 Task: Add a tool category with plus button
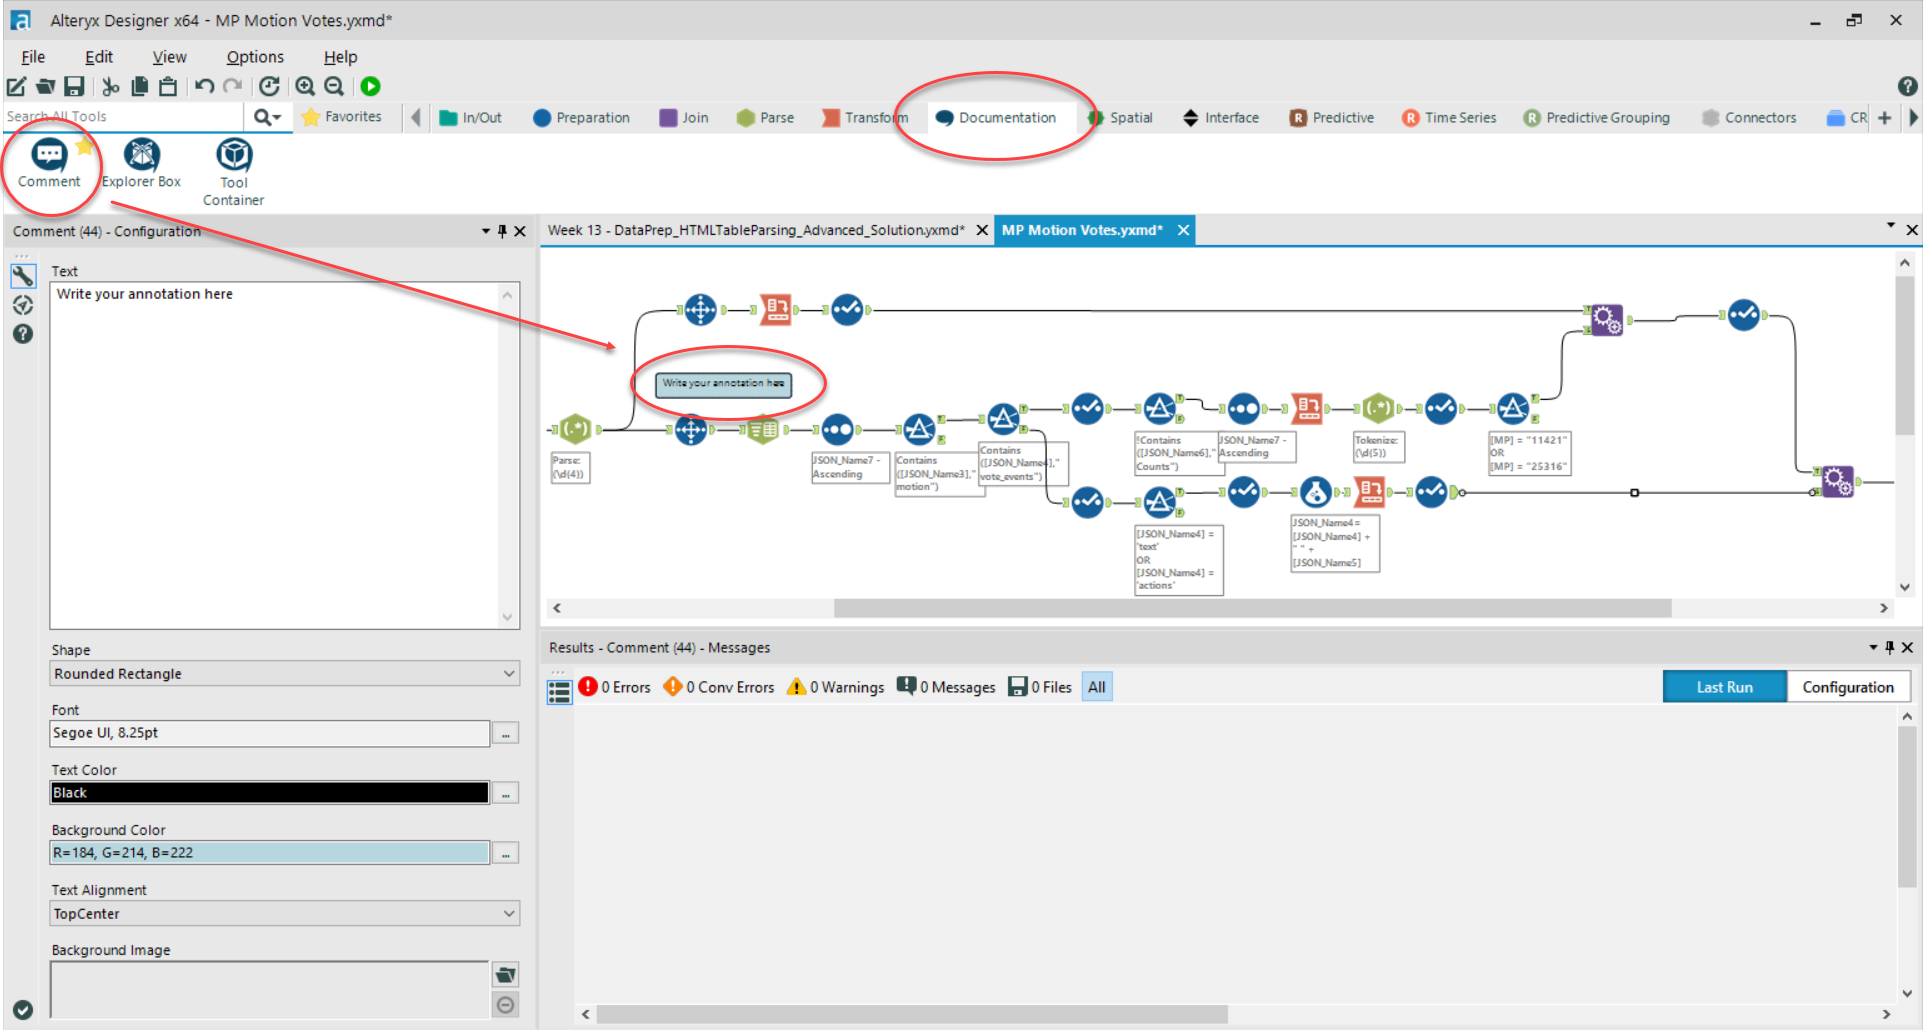pos(1885,117)
